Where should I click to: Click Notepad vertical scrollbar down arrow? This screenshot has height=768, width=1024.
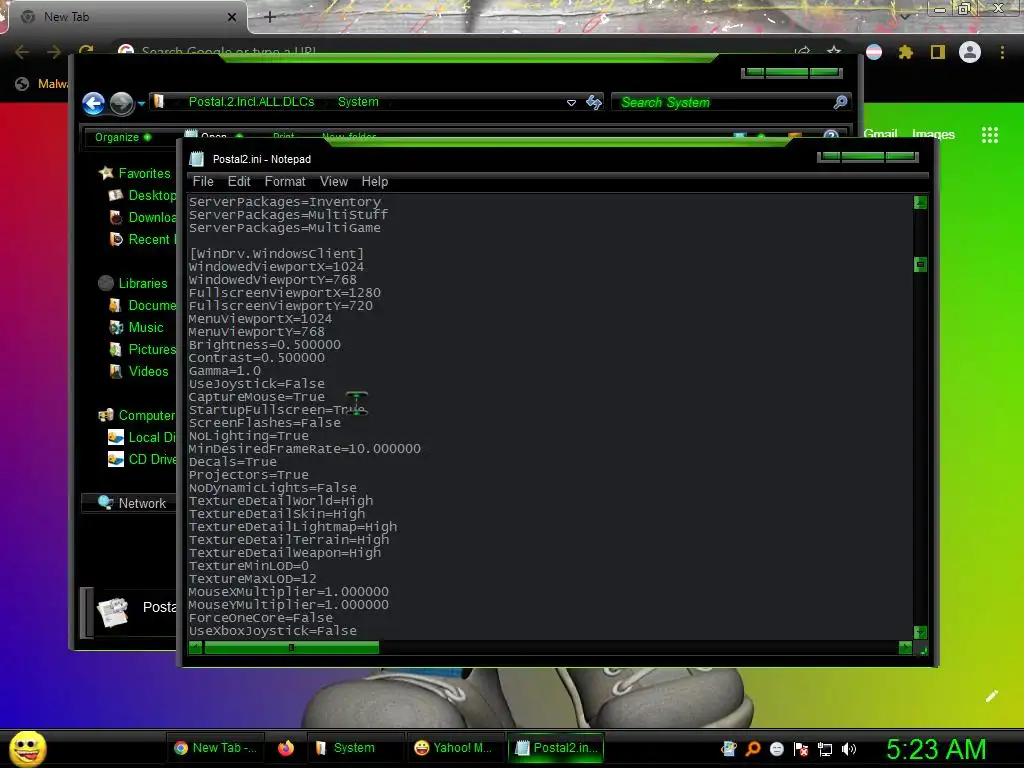coord(920,632)
